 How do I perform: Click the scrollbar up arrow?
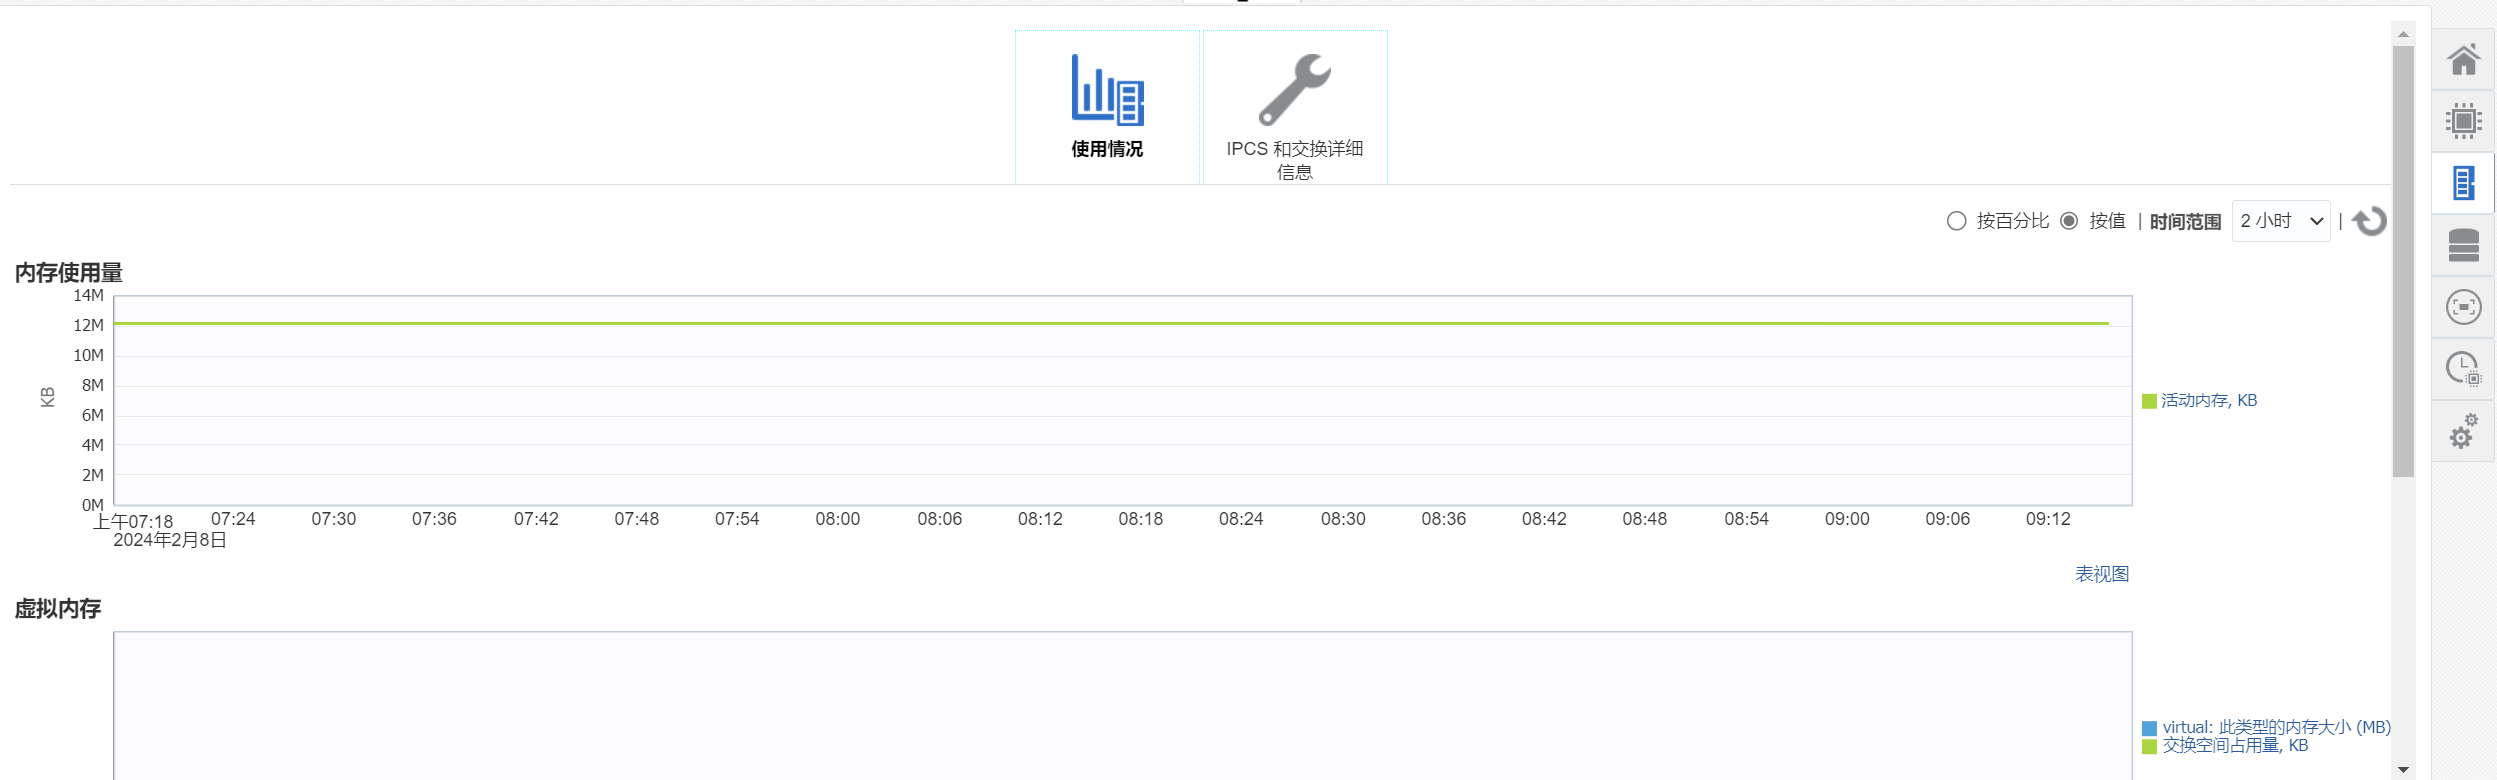click(x=2403, y=34)
